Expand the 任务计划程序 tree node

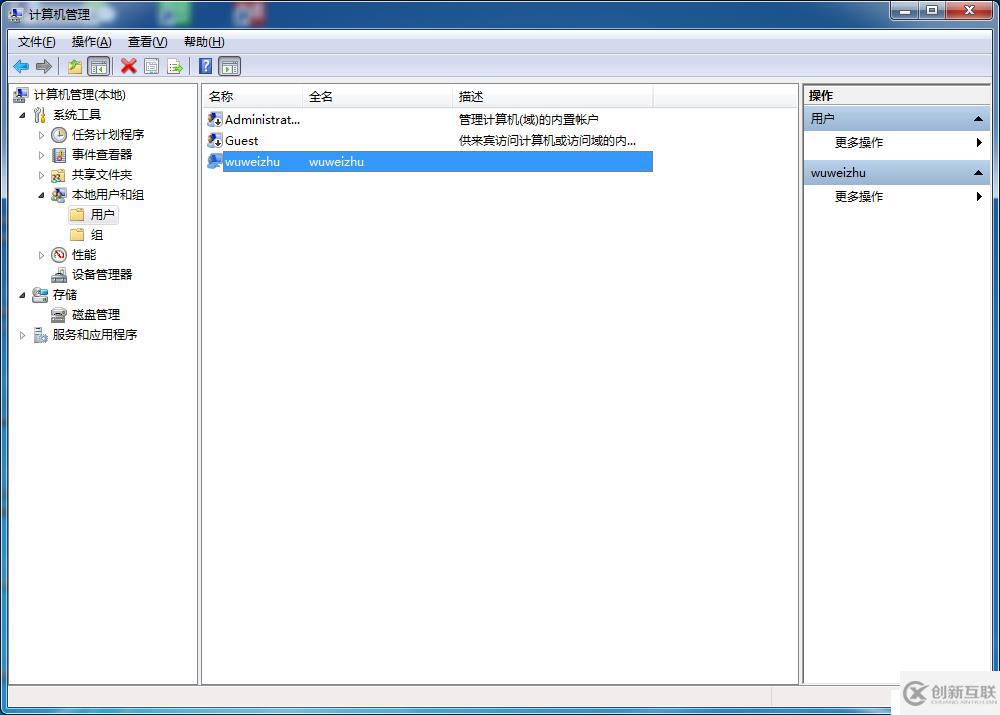[x=41, y=135]
